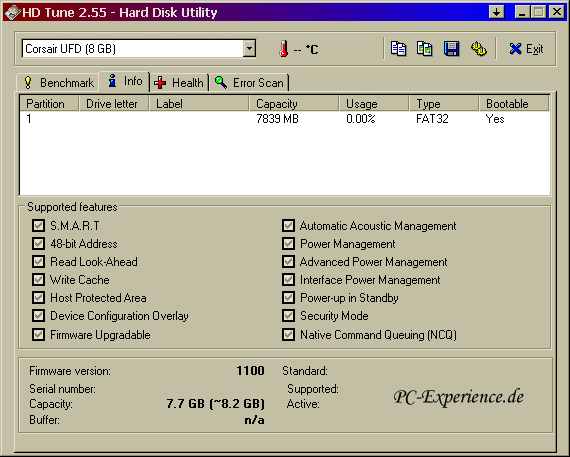Open the options wrench icon
Viewport: 570px width, 457px height.
coord(478,48)
